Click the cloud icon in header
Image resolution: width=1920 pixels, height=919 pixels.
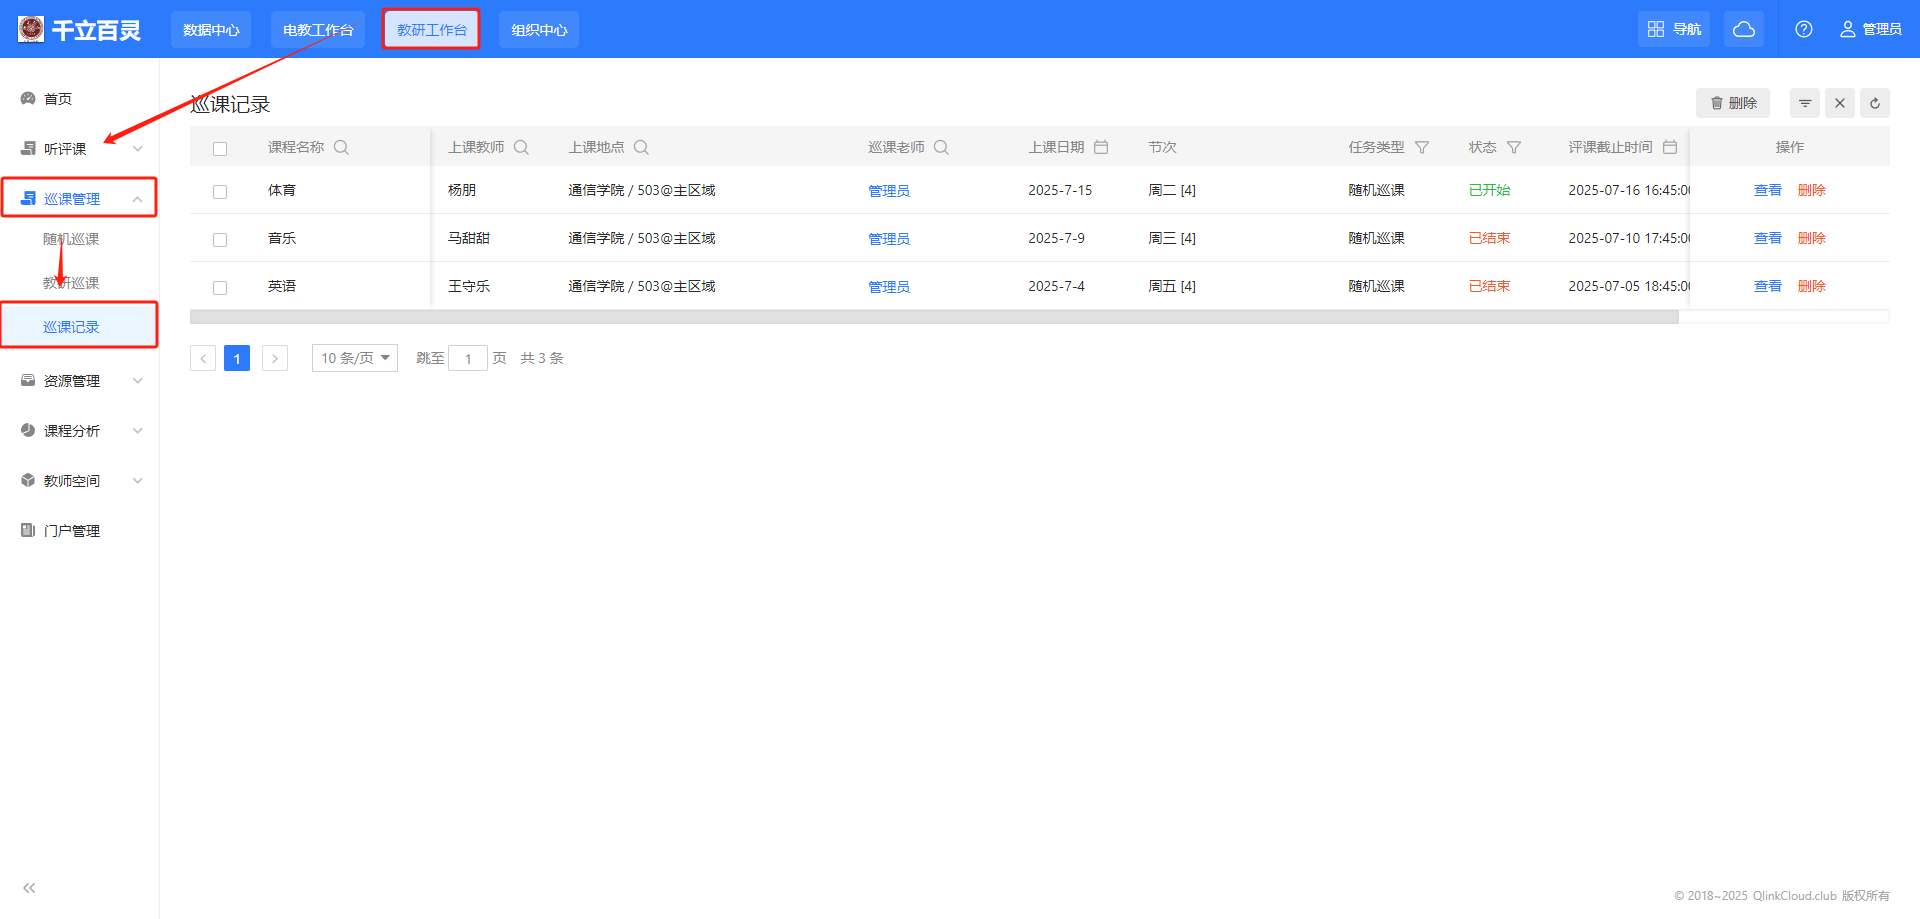pyautogui.click(x=1744, y=29)
